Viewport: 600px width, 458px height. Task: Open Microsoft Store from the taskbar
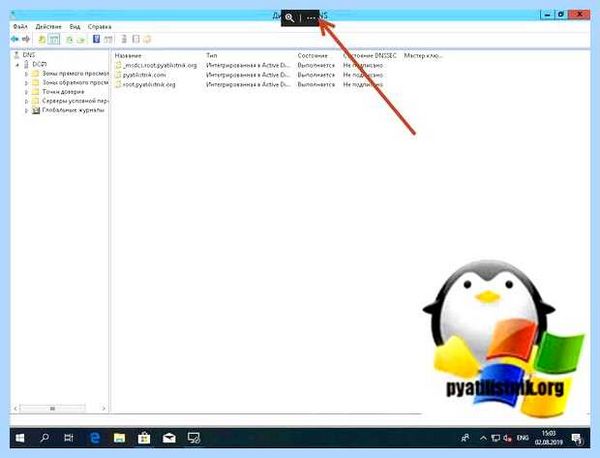point(144,438)
